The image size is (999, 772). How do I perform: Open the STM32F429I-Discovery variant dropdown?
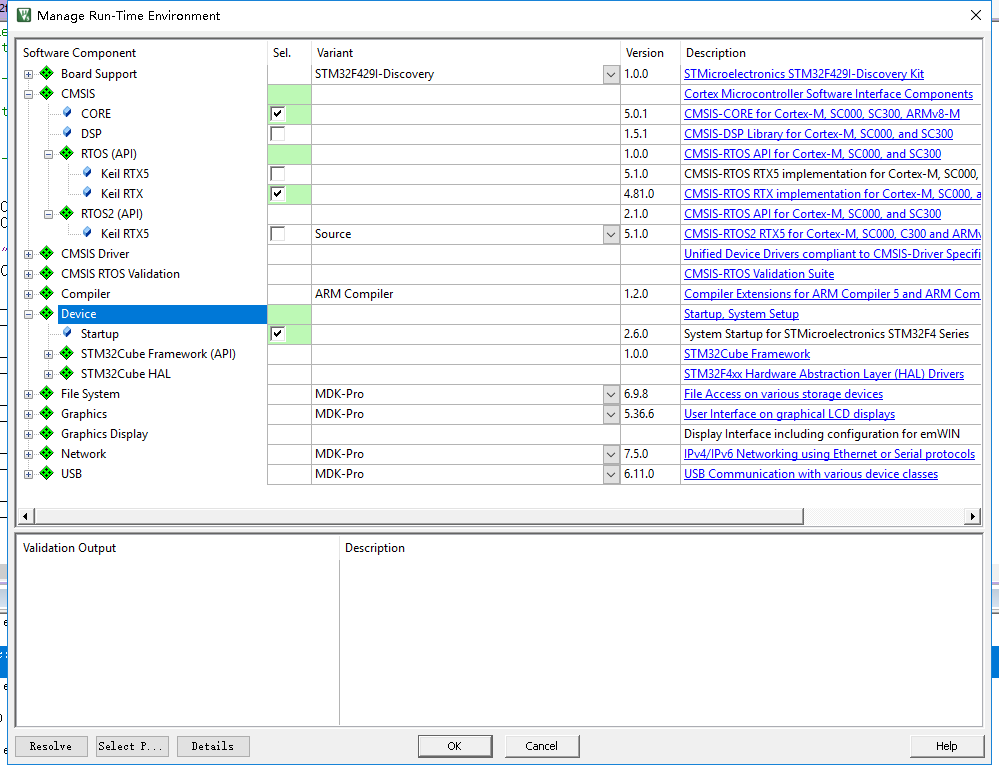click(x=611, y=74)
